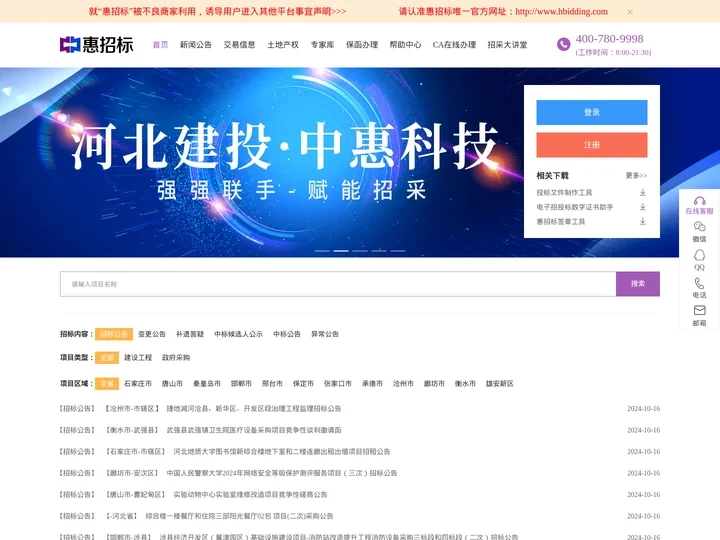Filter region by 承德市

pyautogui.click(x=372, y=383)
